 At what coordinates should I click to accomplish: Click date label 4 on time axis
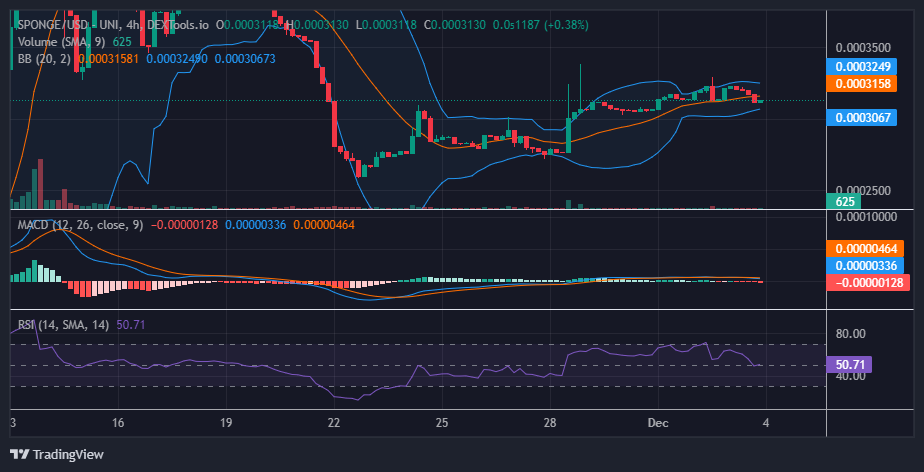tap(765, 423)
